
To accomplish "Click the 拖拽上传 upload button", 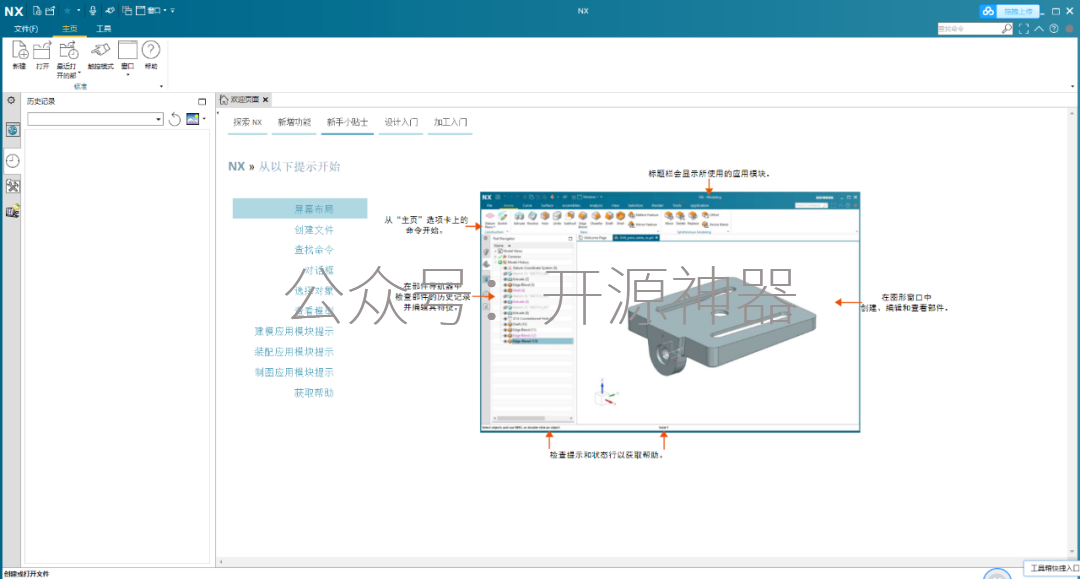I will coord(1018,11).
